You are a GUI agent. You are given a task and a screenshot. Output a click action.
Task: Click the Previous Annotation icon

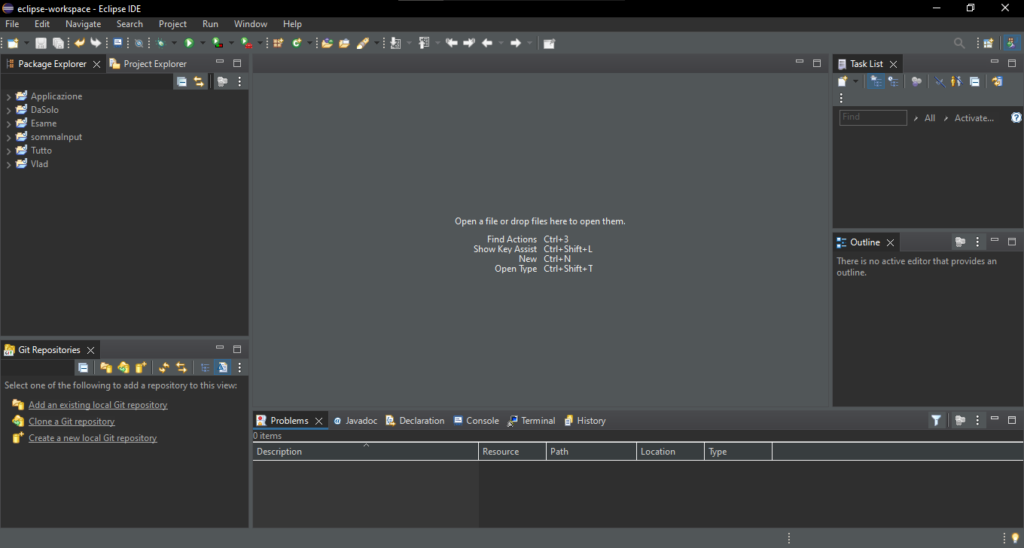[x=424, y=43]
